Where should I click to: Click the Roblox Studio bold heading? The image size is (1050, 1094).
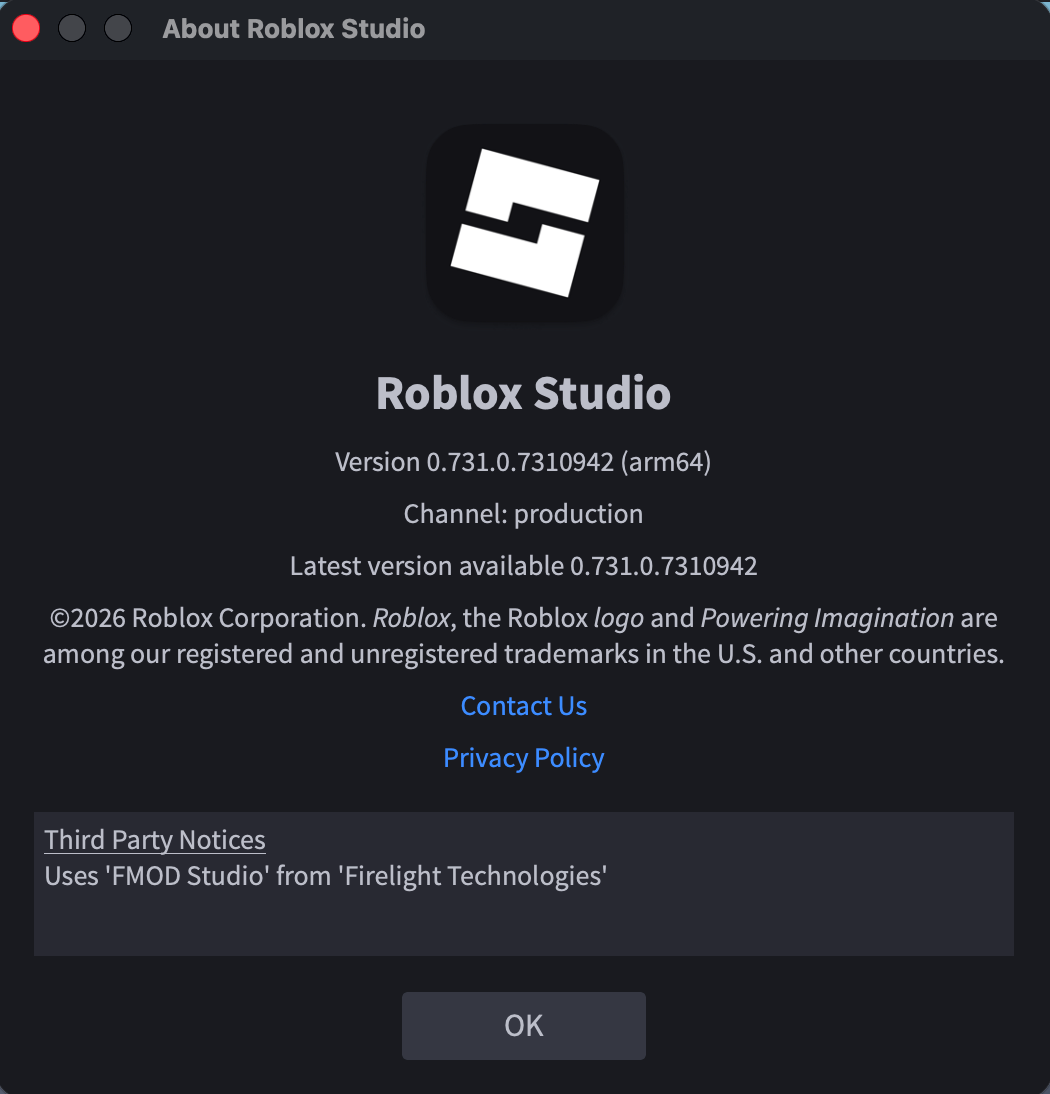(x=523, y=393)
